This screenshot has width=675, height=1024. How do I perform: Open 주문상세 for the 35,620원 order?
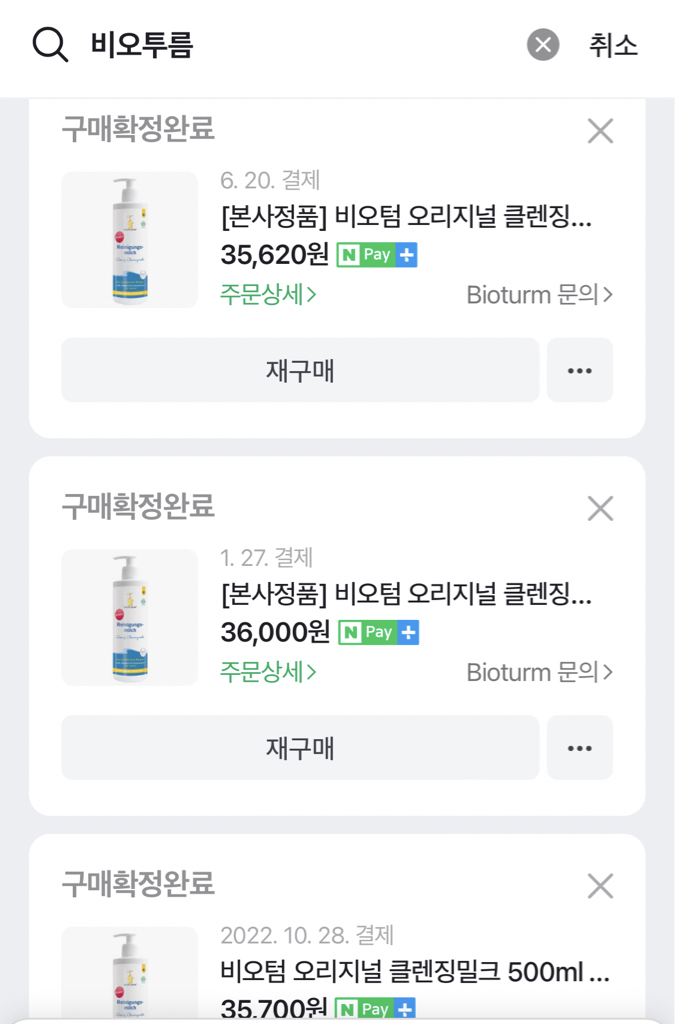(268, 295)
